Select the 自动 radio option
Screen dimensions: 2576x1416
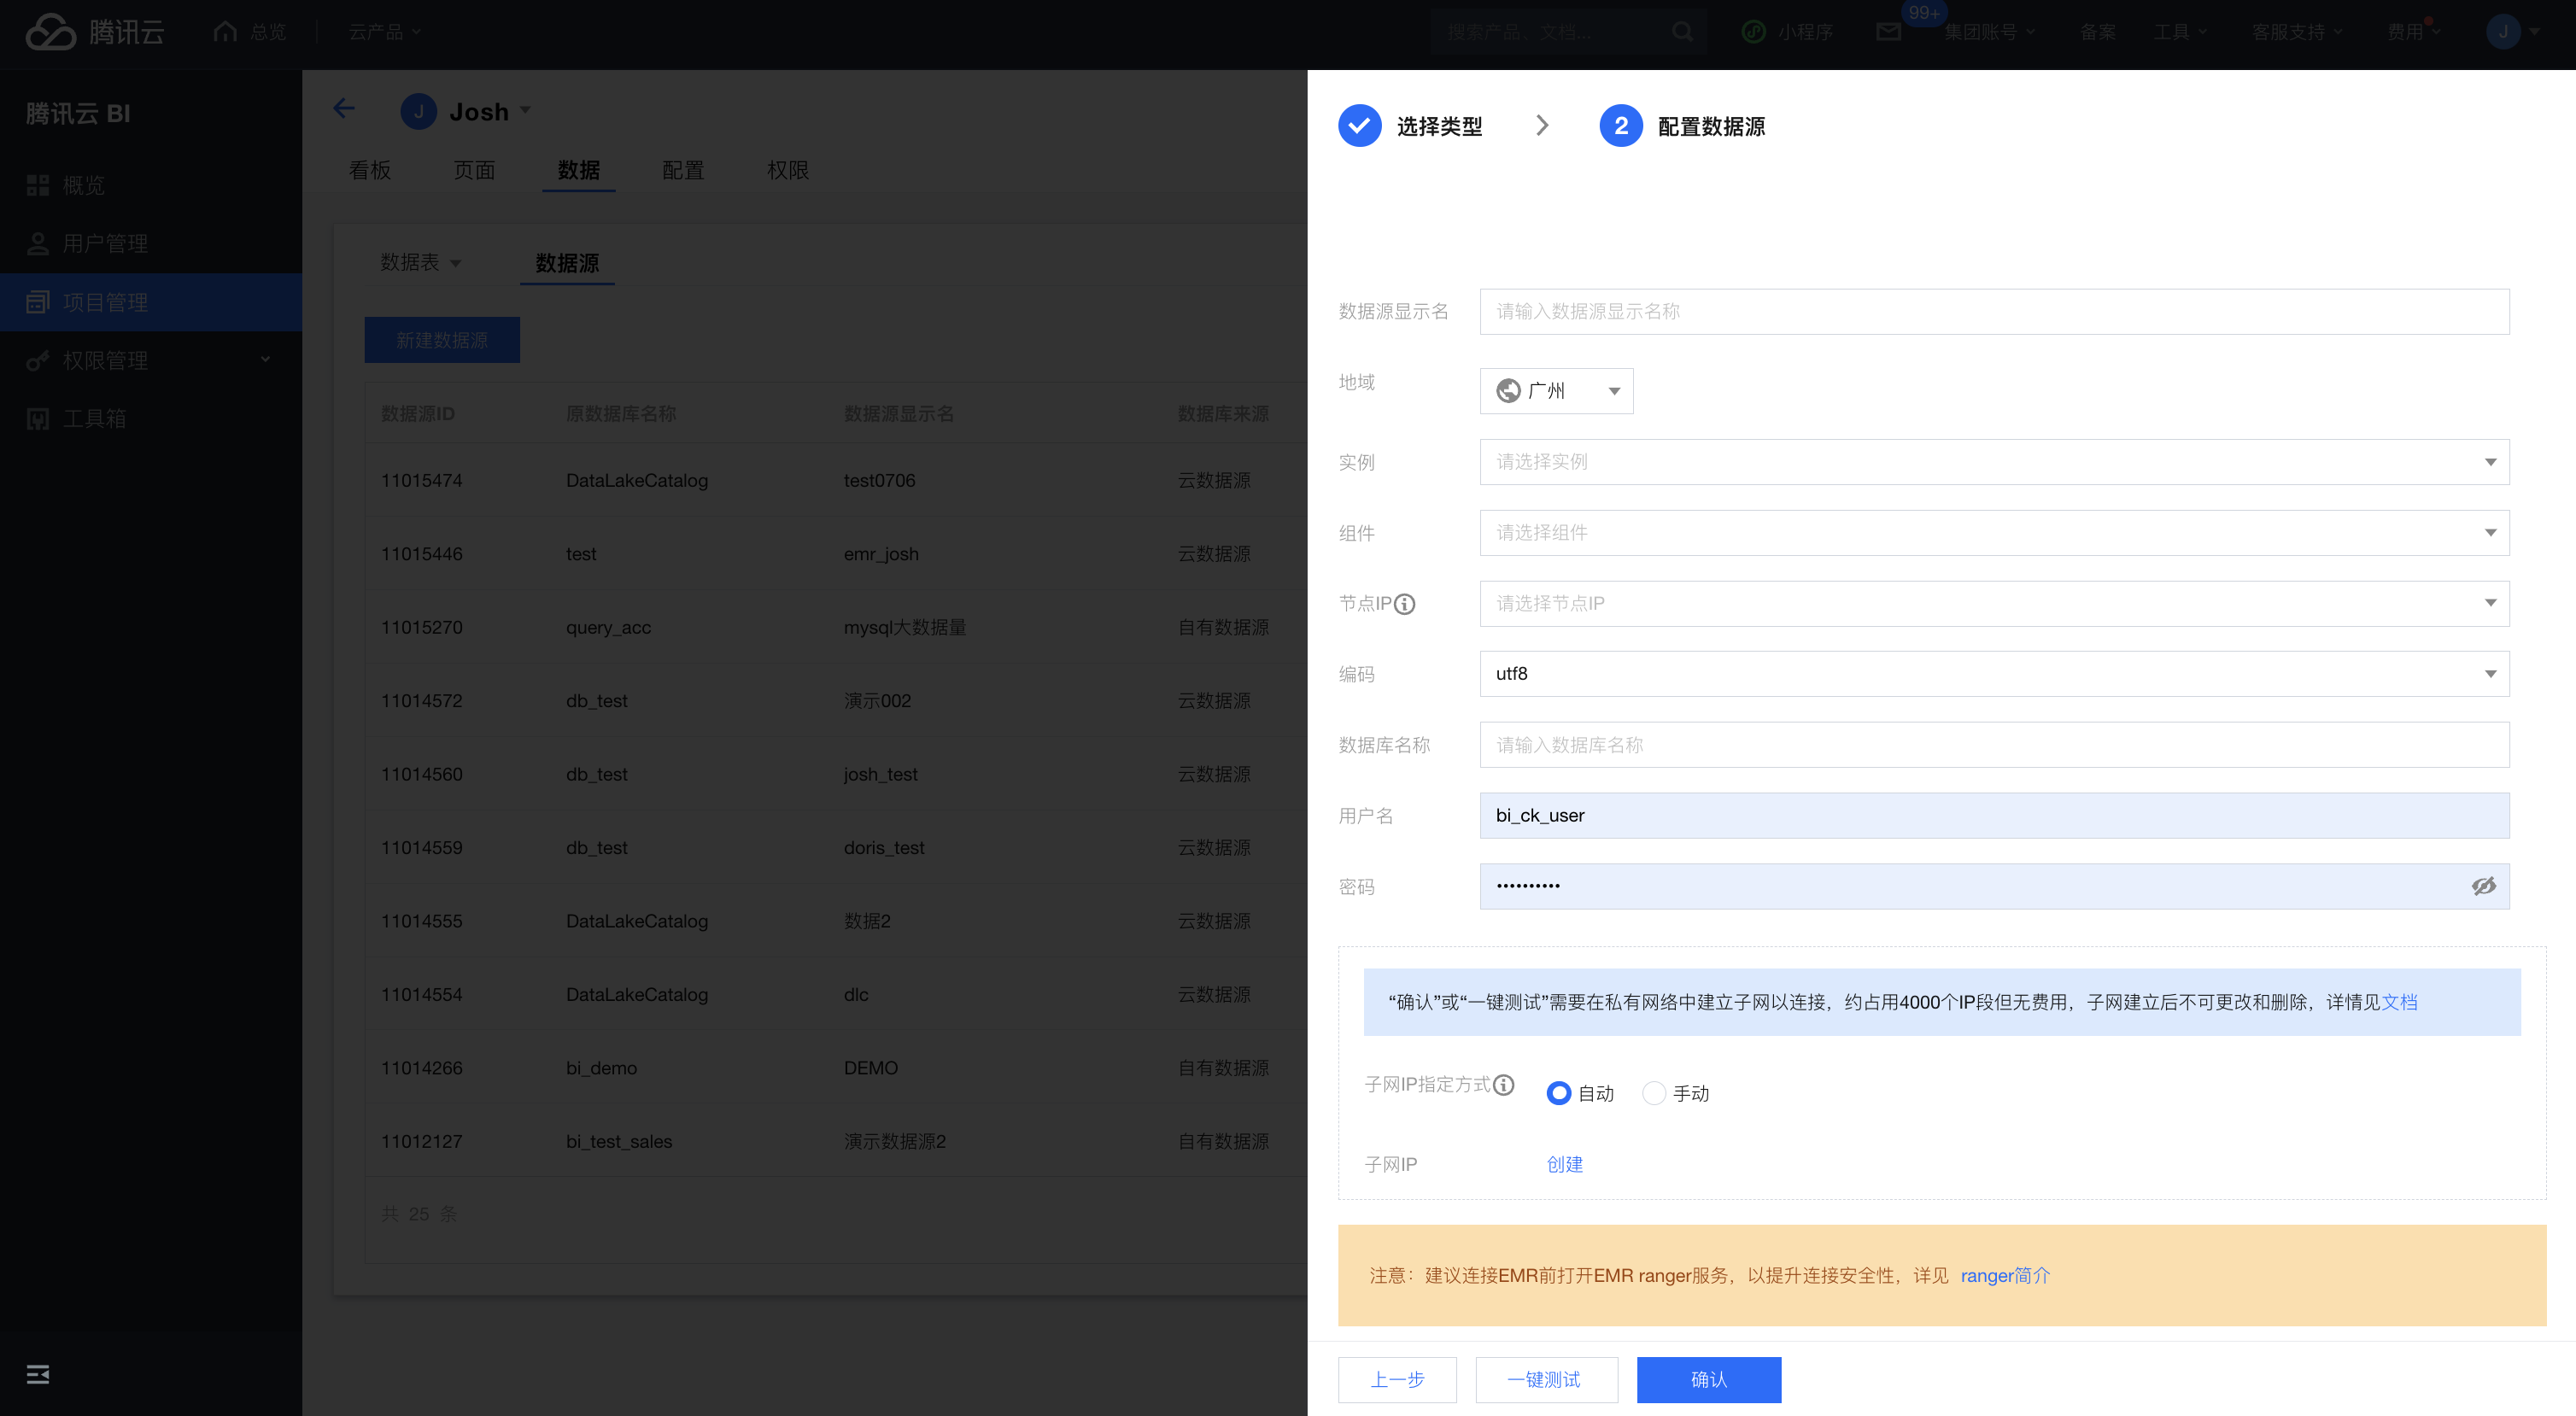point(1558,1093)
